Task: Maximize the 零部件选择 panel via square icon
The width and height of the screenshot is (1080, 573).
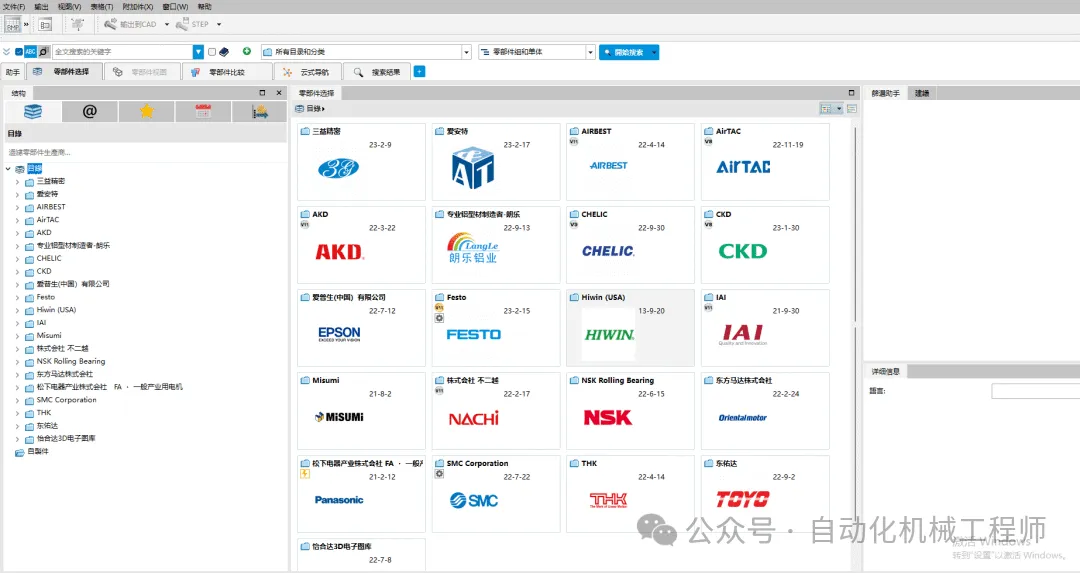Action: (x=851, y=92)
